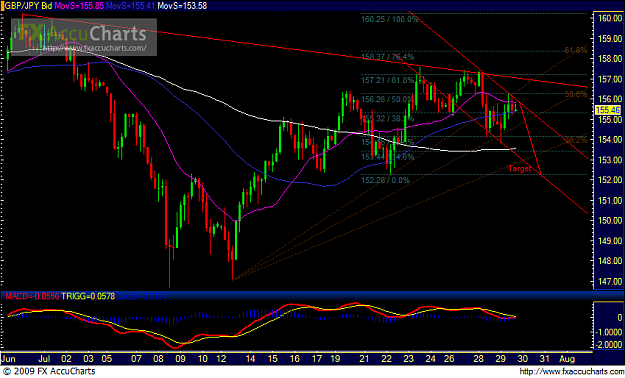Click the Jul label on date axis
This screenshot has width=625, height=378.
coord(44,358)
